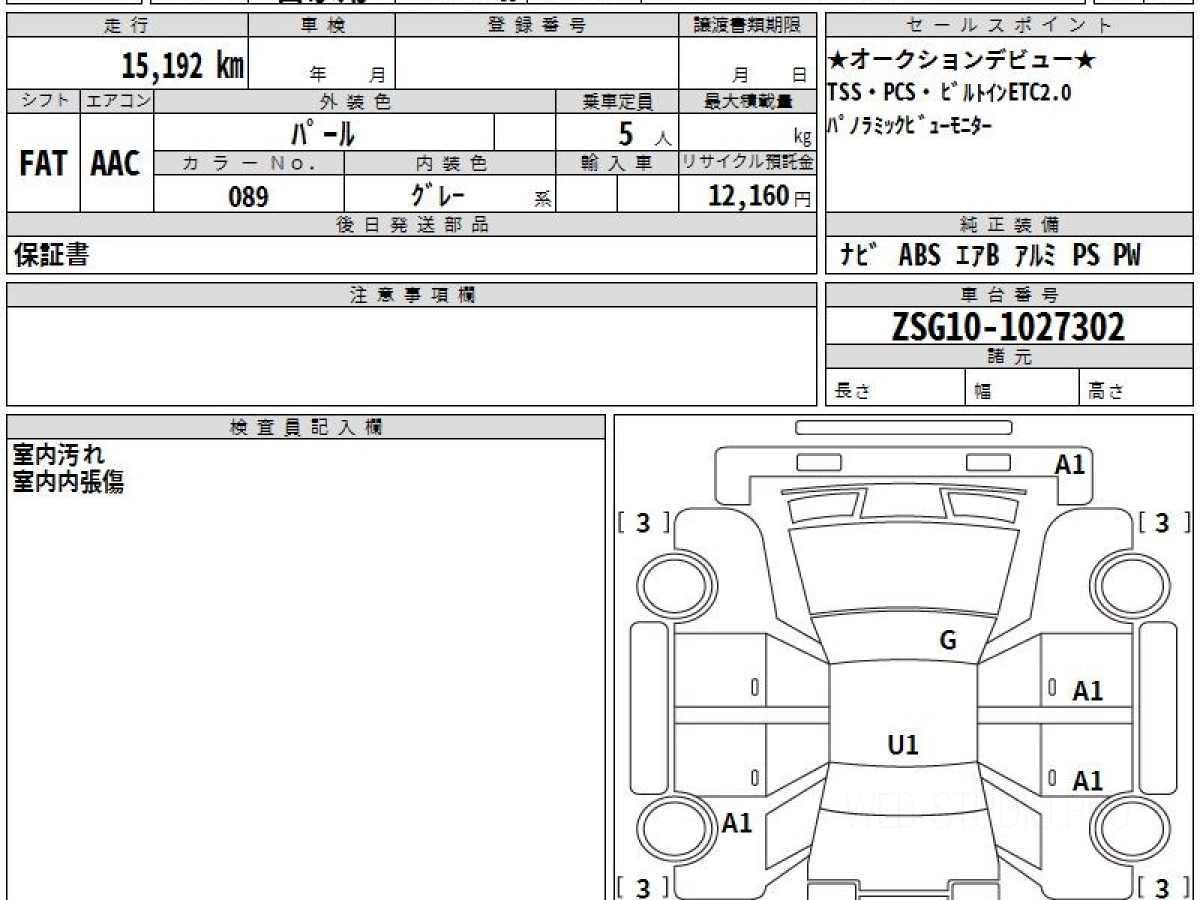Click the 長さ dimension label
The width and height of the screenshot is (1200, 900).
(x=851, y=392)
